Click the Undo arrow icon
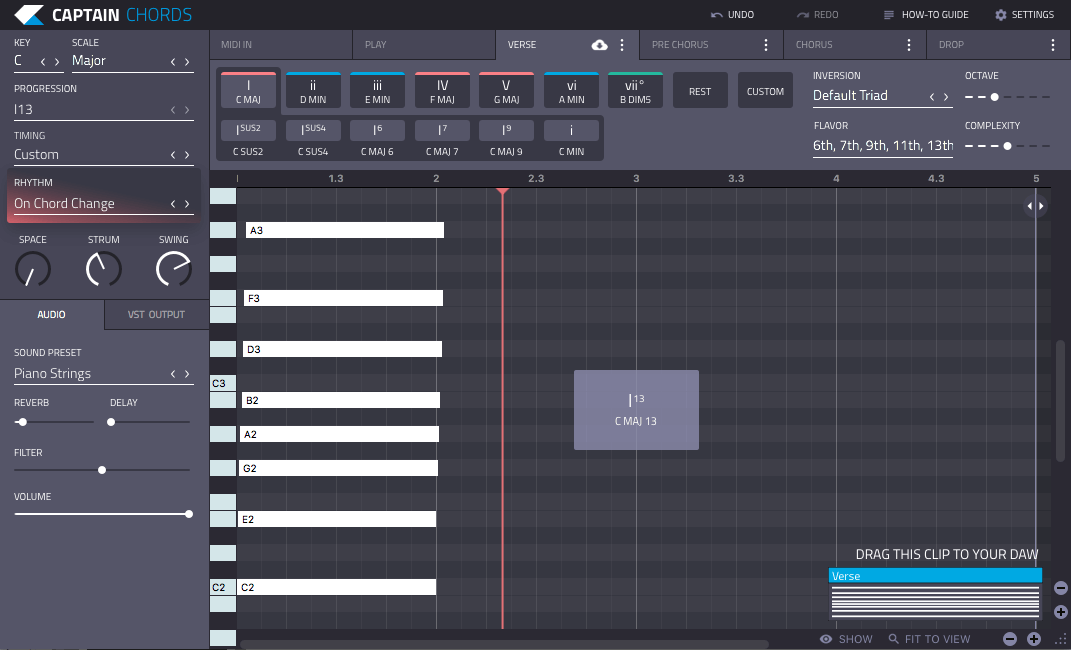Viewport: 1071px width, 650px height. (x=716, y=15)
